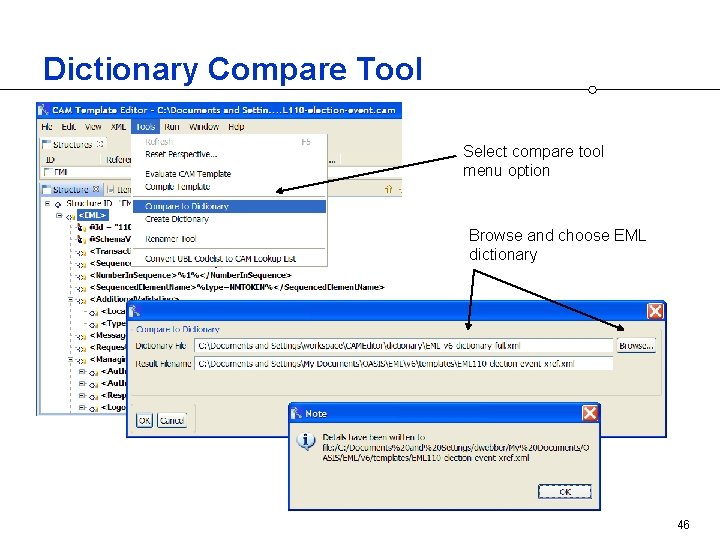
Task: Select the <NumberInSequence> tree row
Action: (191, 275)
